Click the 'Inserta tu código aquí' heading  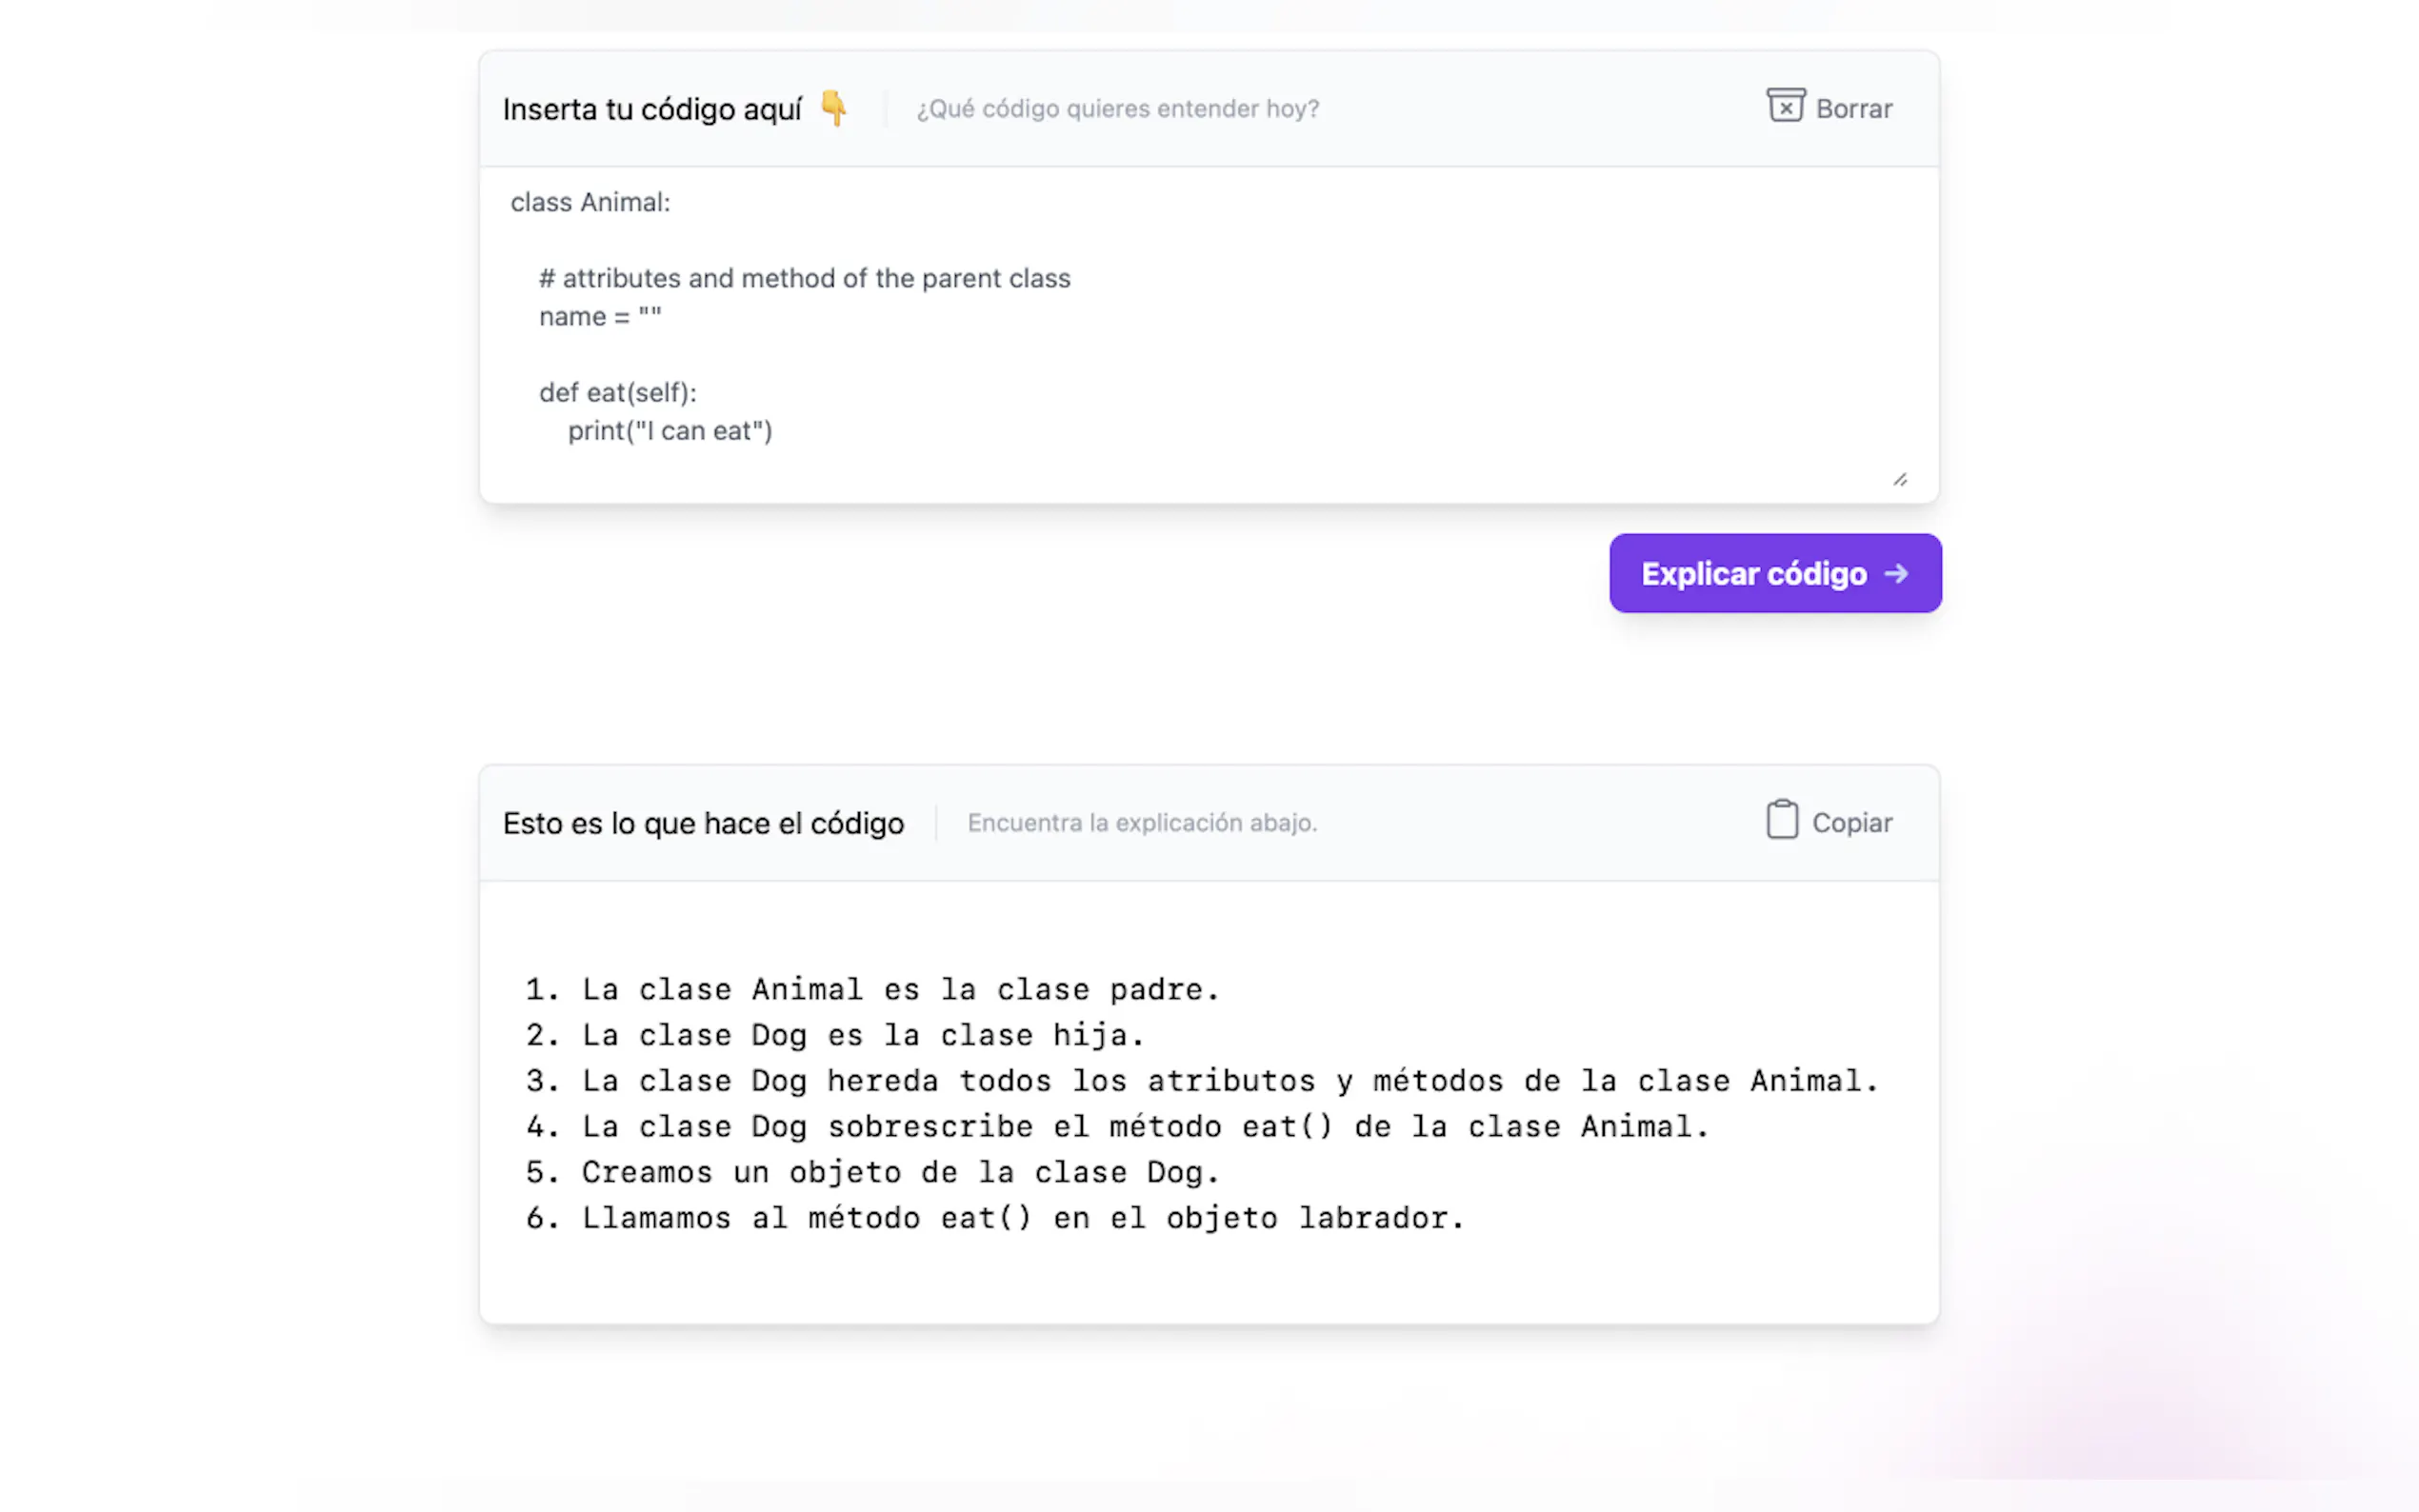tap(652, 109)
